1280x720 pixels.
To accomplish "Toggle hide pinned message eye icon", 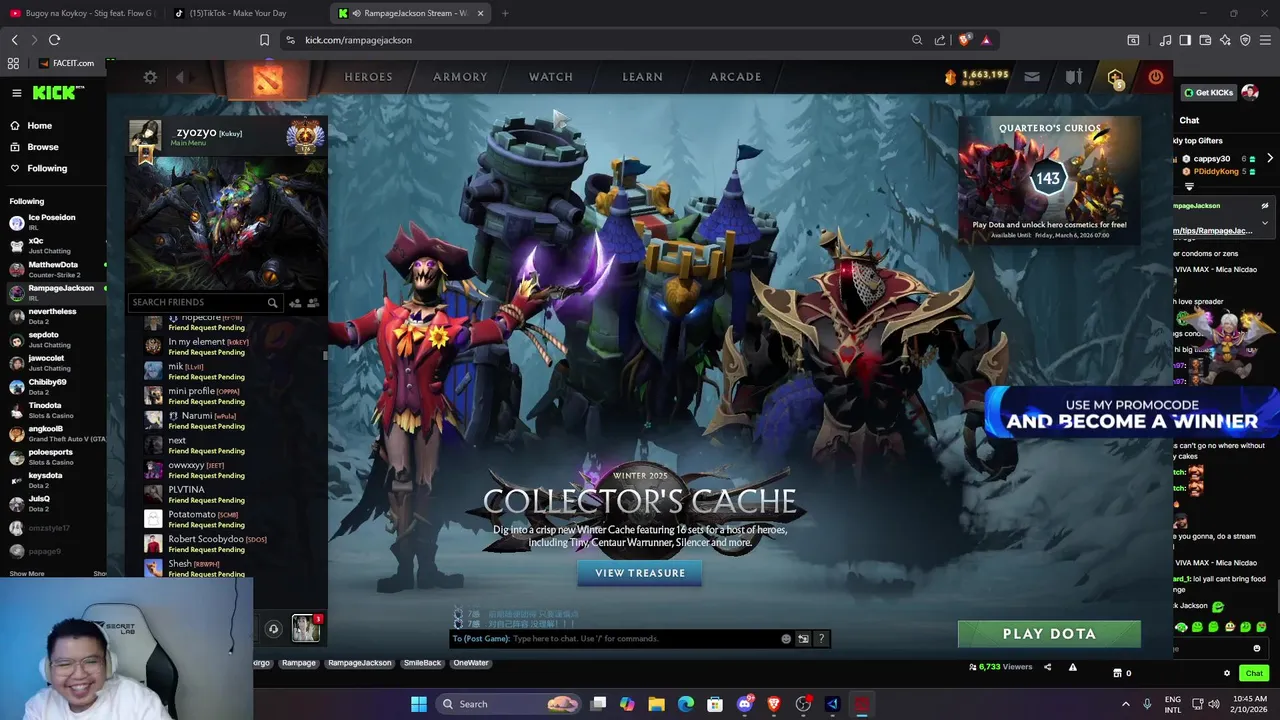I will tap(1265, 206).
